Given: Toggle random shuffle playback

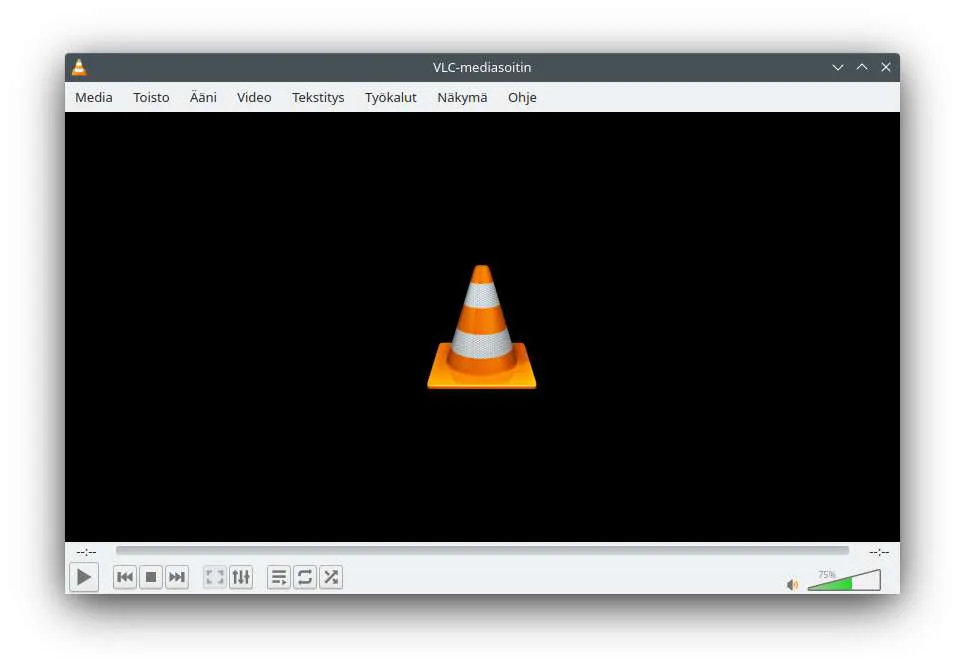Looking at the screenshot, I should (x=330, y=577).
